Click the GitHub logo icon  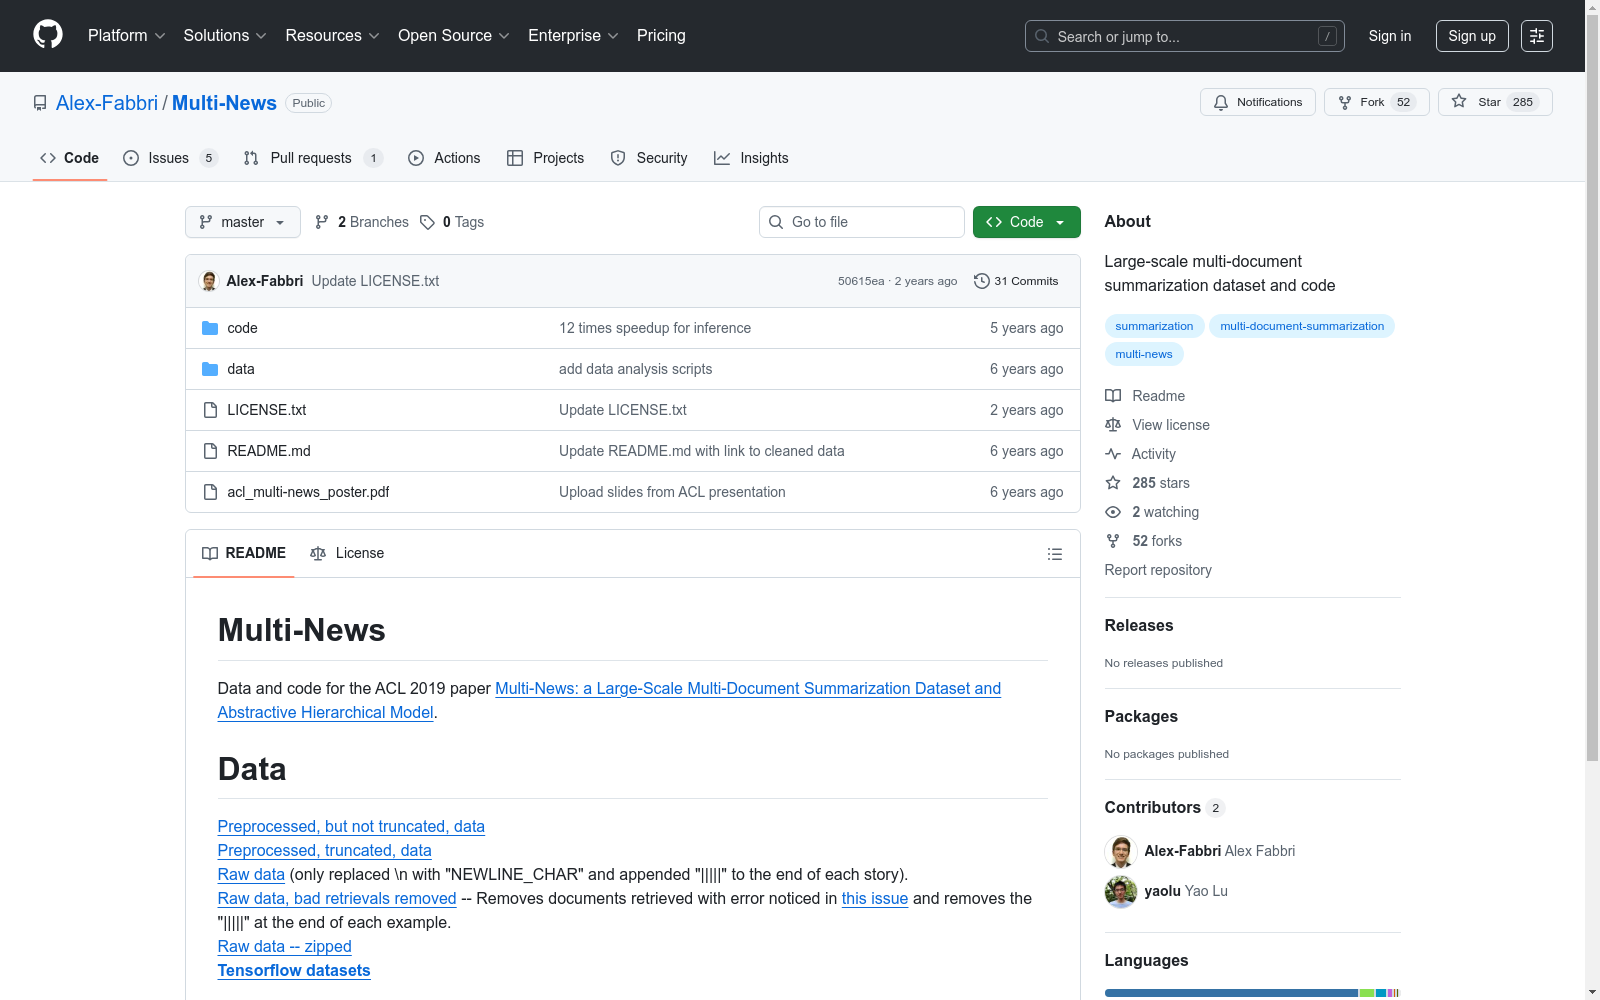pos(48,35)
